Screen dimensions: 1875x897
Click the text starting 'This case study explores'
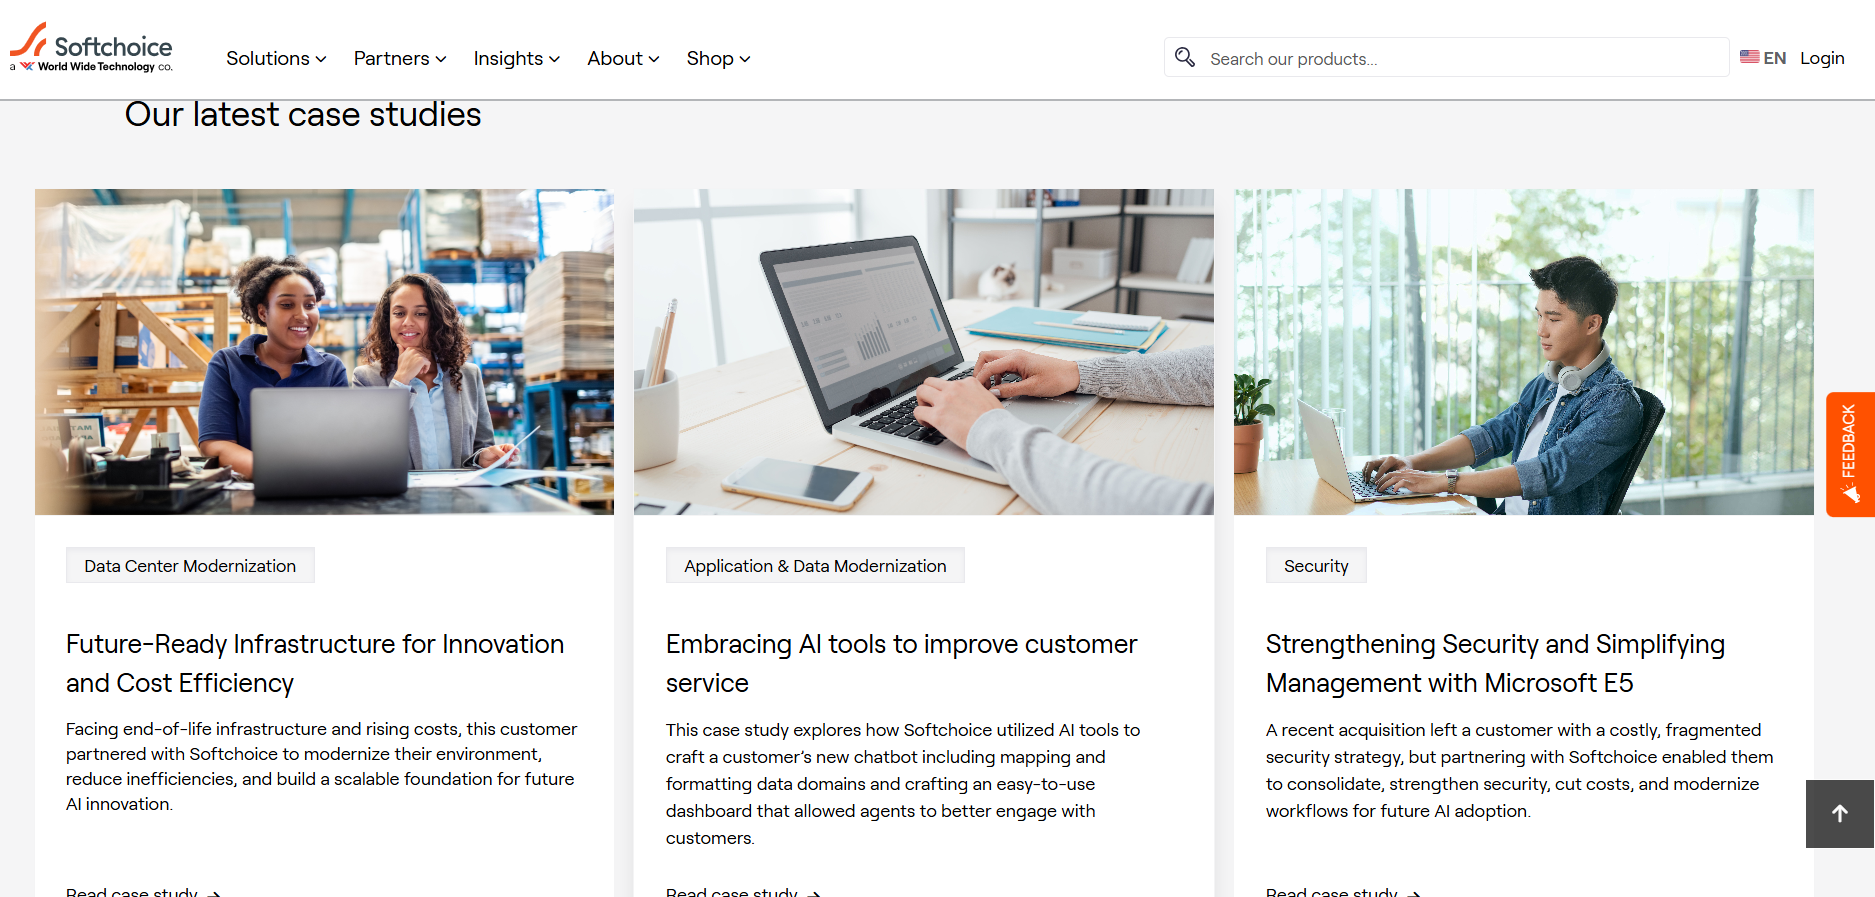point(903,784)
